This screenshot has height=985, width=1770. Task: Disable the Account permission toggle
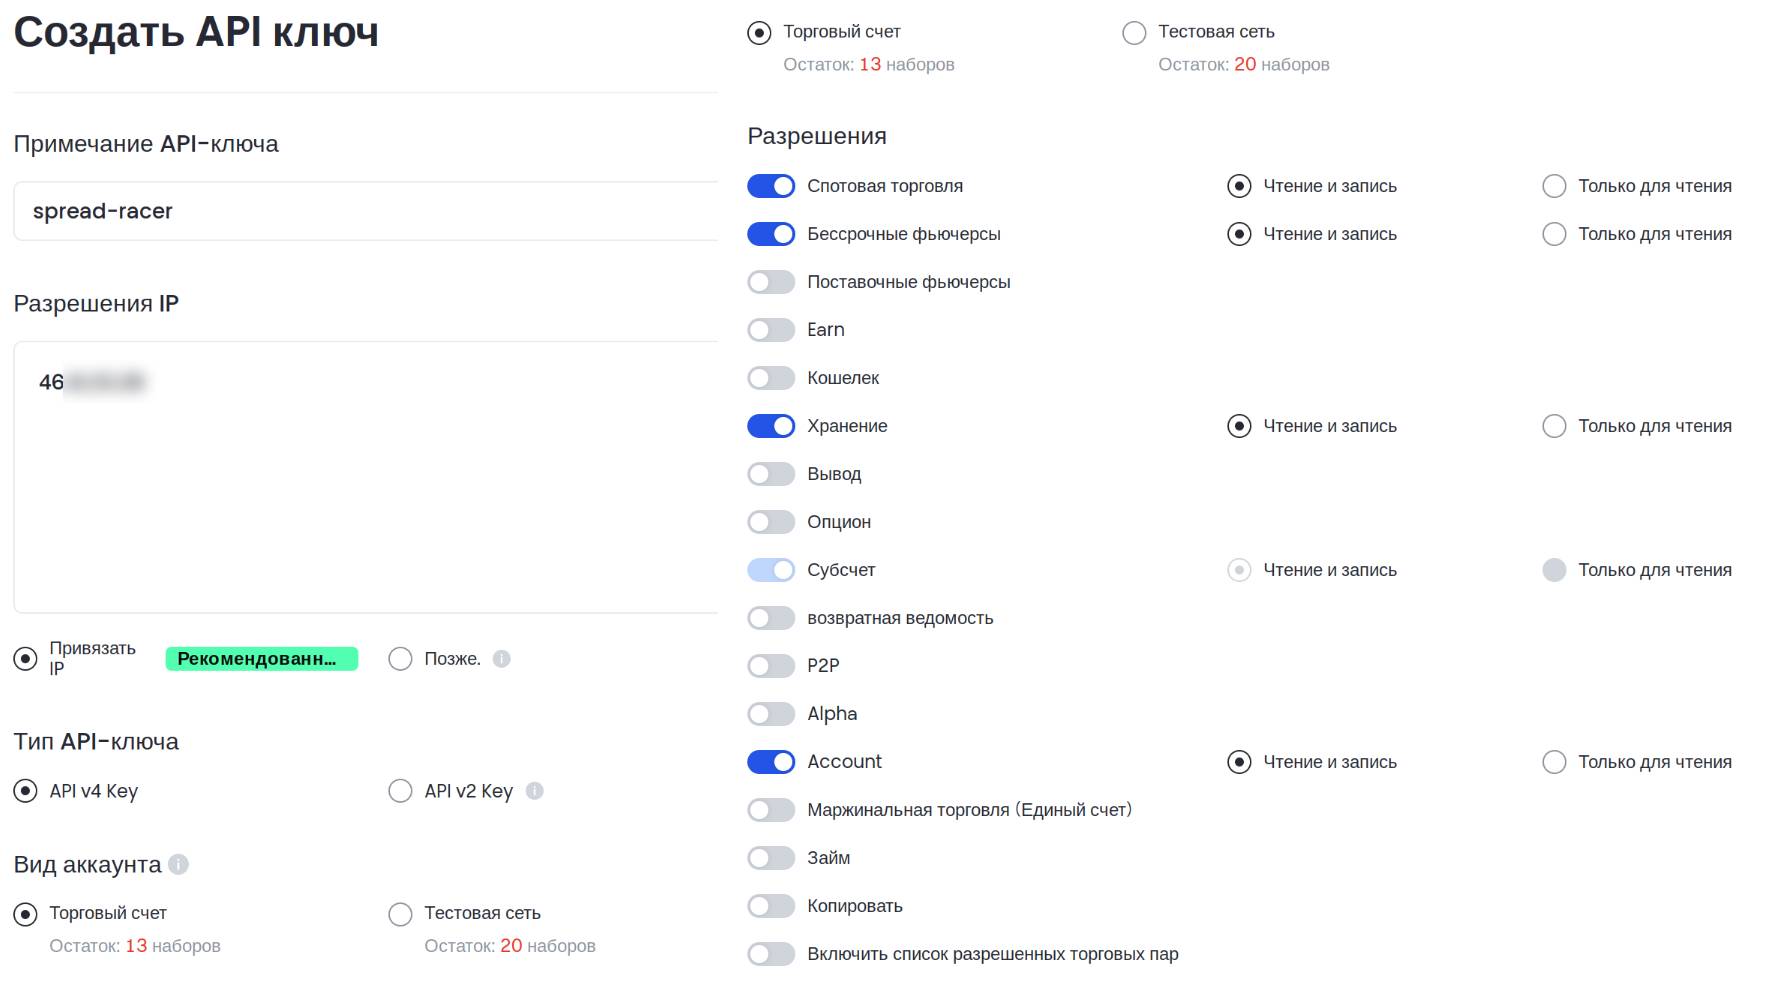point(771,762)
